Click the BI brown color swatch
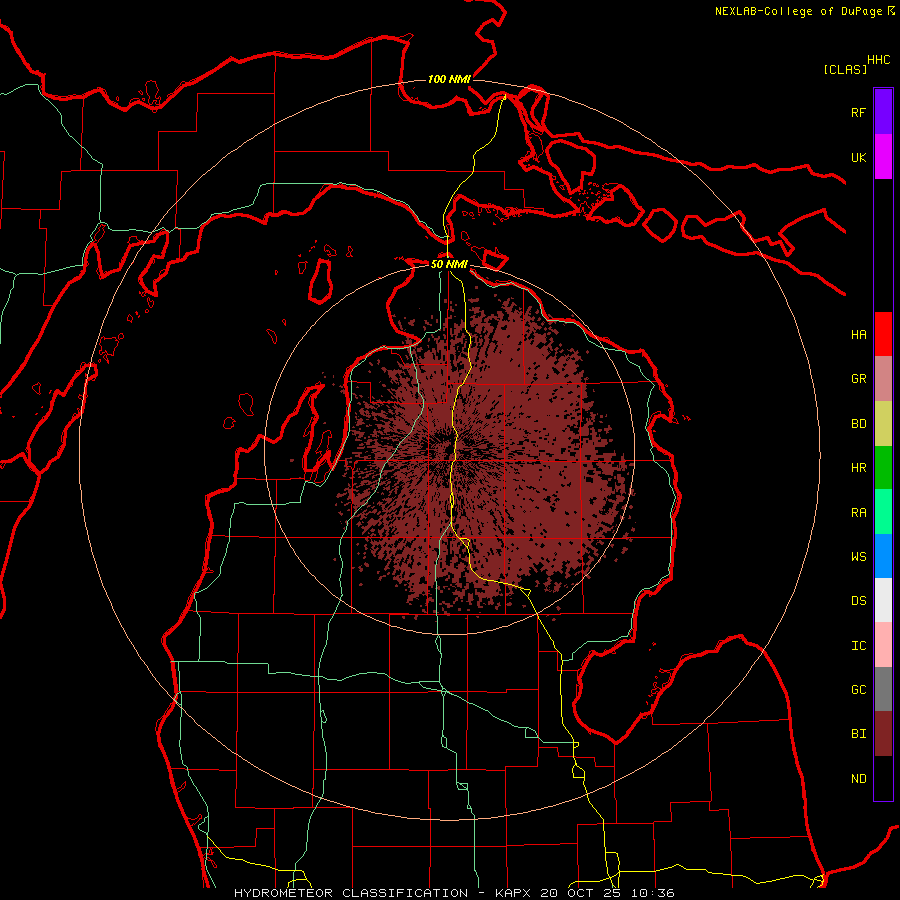900x900 pixels. pyautogui.click(x=883, y=734)
